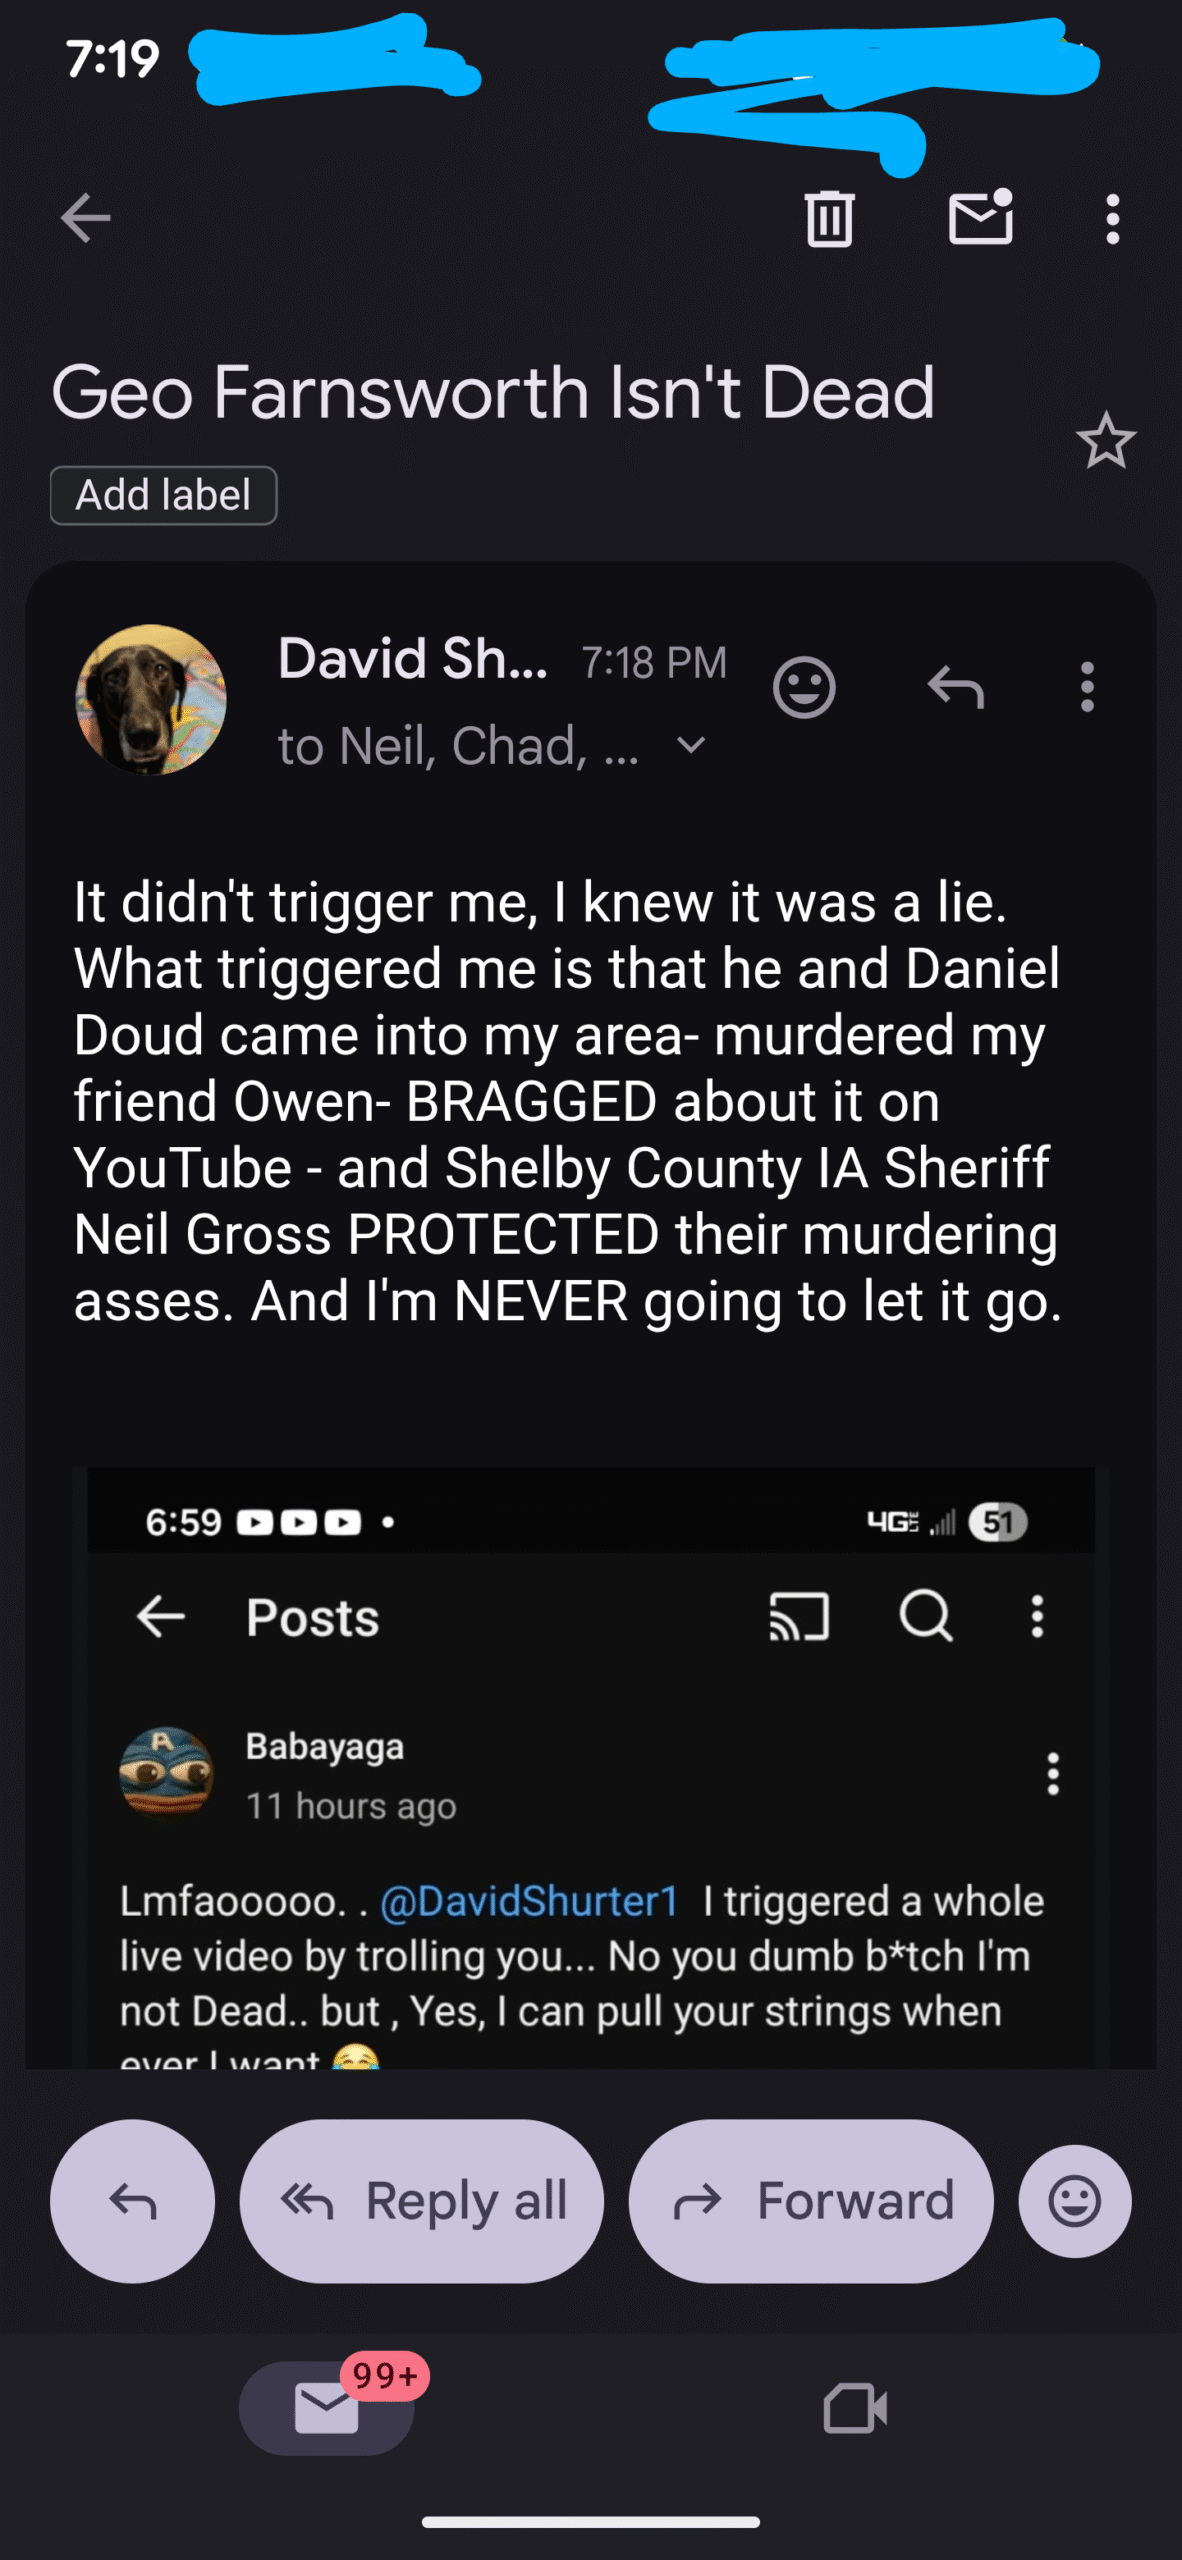Tap the @DavidShurter1 mention in screenshot
1182x2560 pixels.
pyautogui.click(x=530, y=1901)
